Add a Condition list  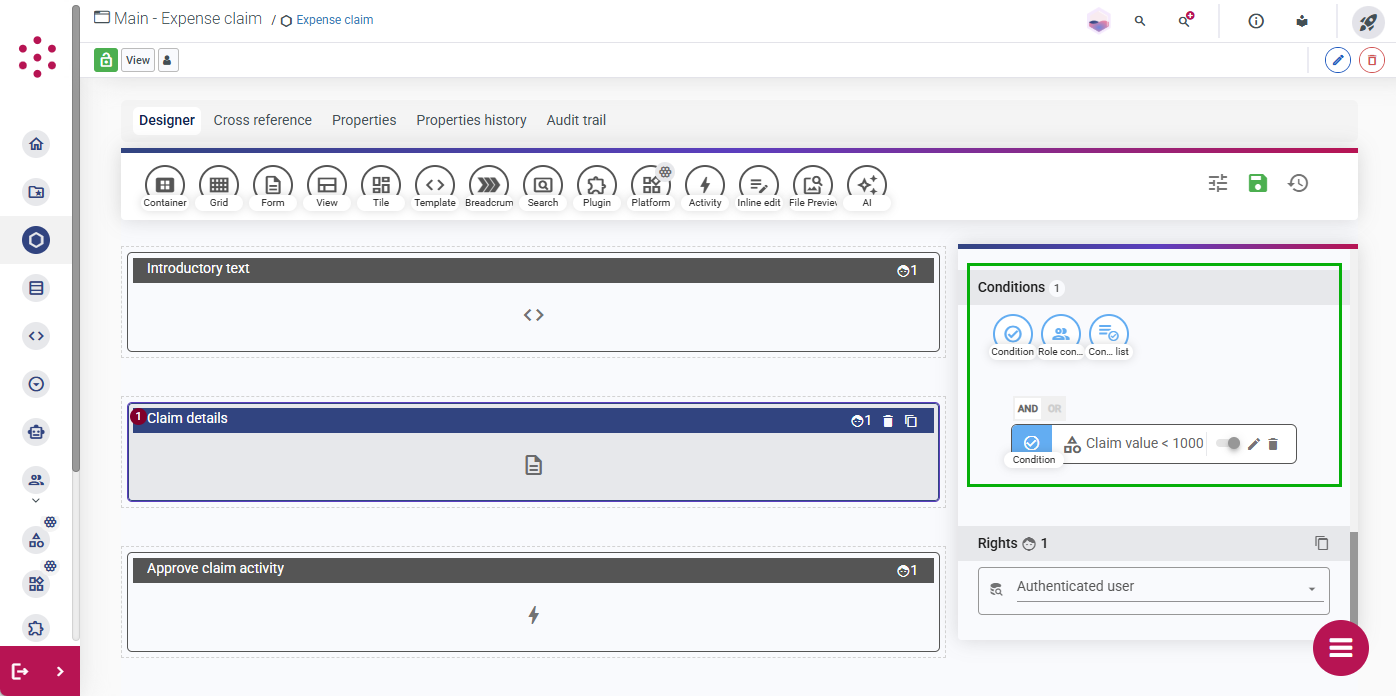point(1109,334)
